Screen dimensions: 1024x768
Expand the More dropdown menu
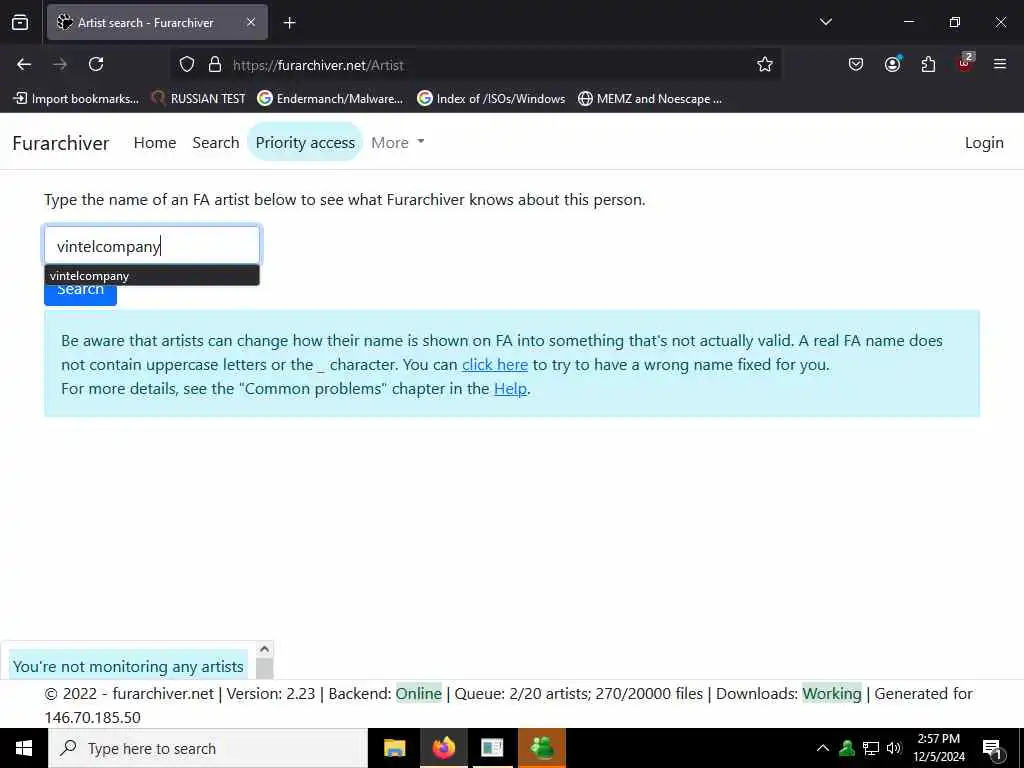(397, 142)
